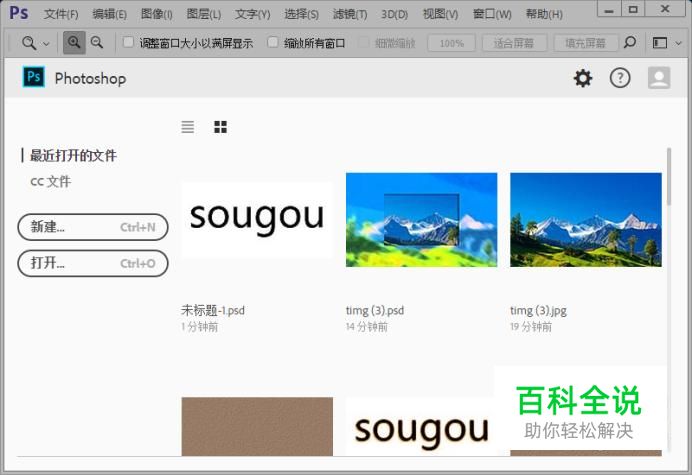Select 最近打开的文件 in sidebar
Screen dimensions: 692x475
pos(73,155)
